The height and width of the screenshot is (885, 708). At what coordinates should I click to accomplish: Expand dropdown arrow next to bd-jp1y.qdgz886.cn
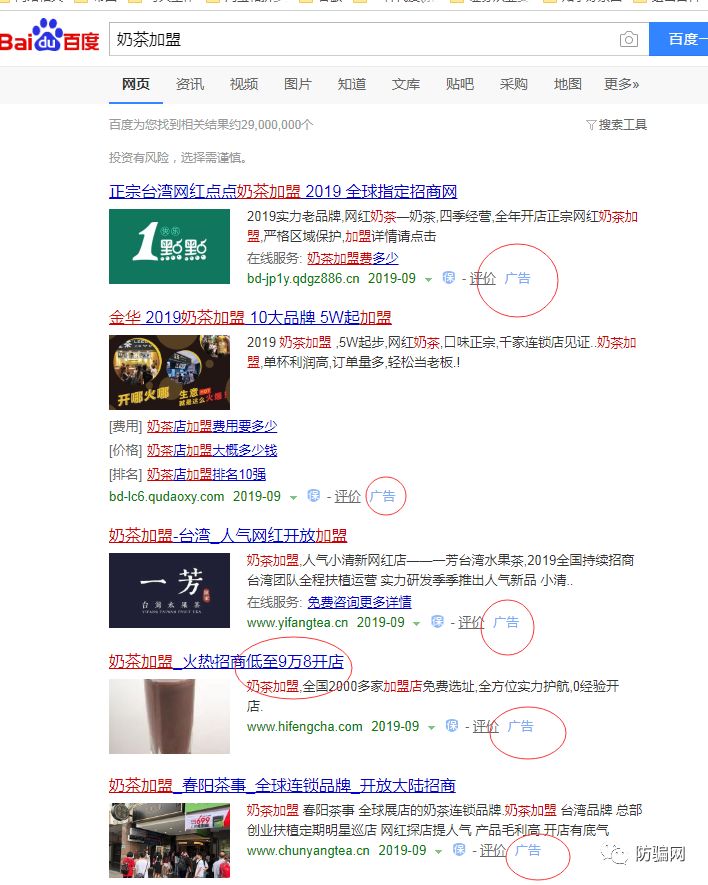pos(429,279)
